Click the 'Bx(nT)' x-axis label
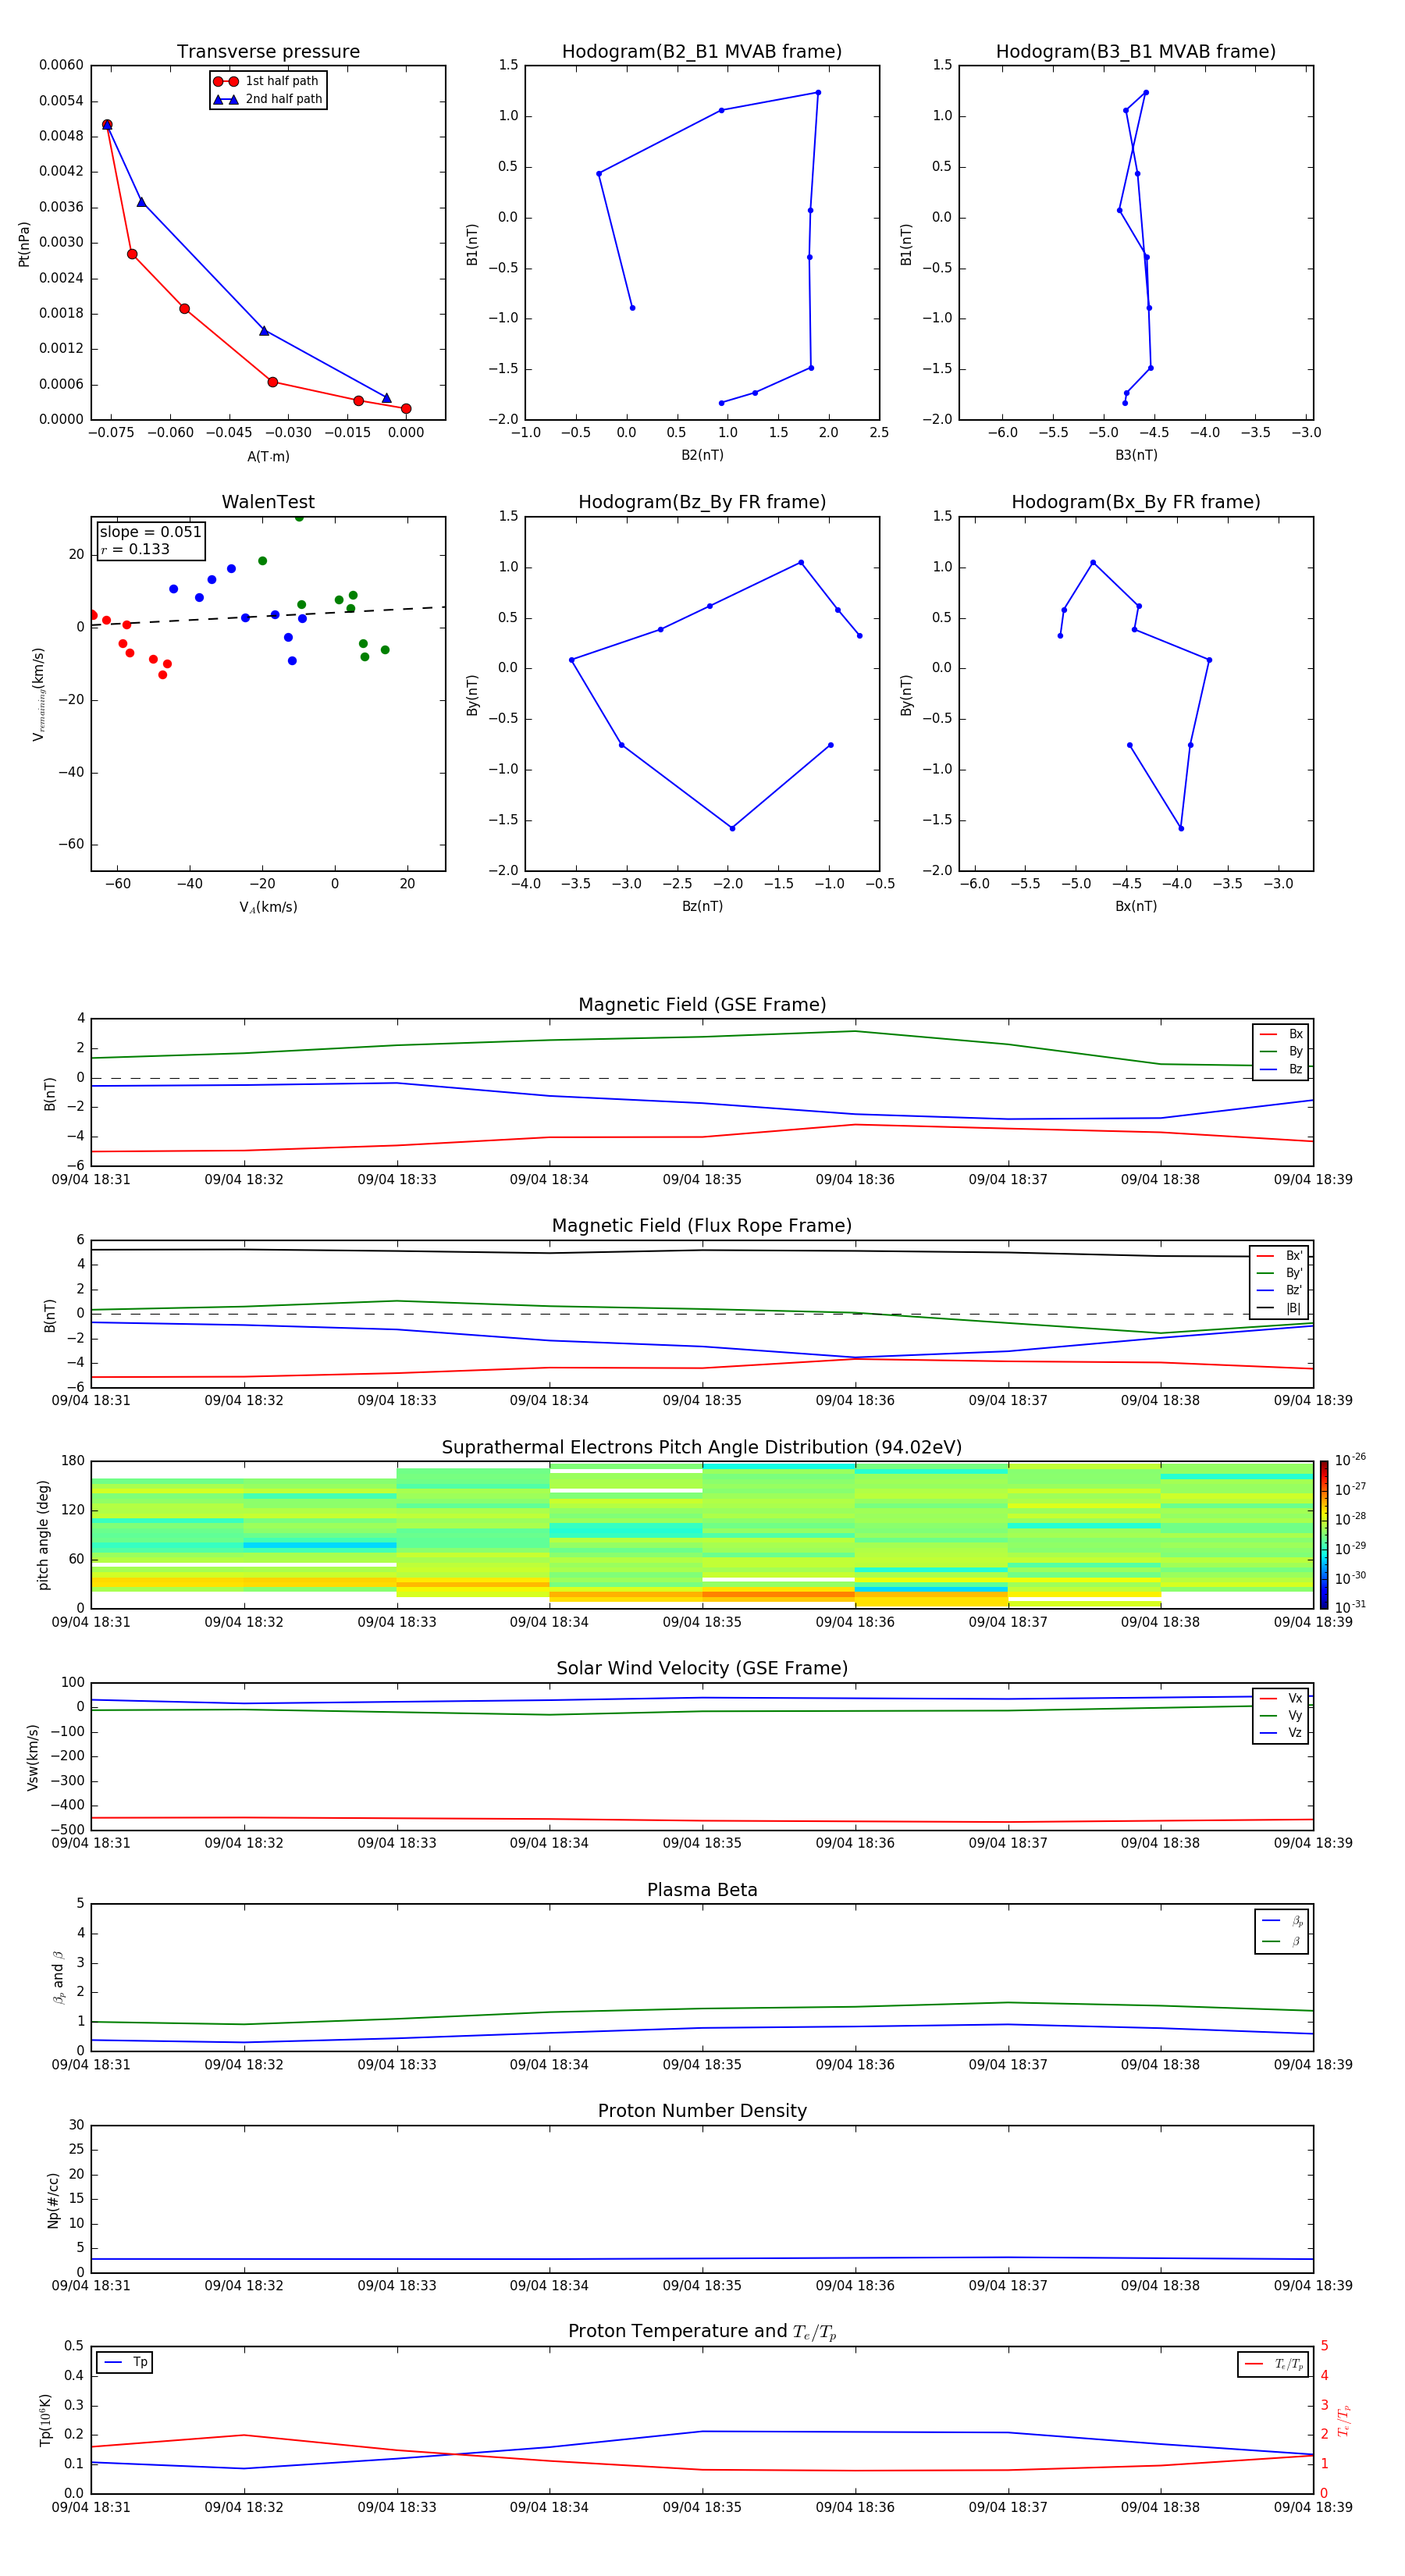This screenshot has width=1405, height=2576. 1136,906
